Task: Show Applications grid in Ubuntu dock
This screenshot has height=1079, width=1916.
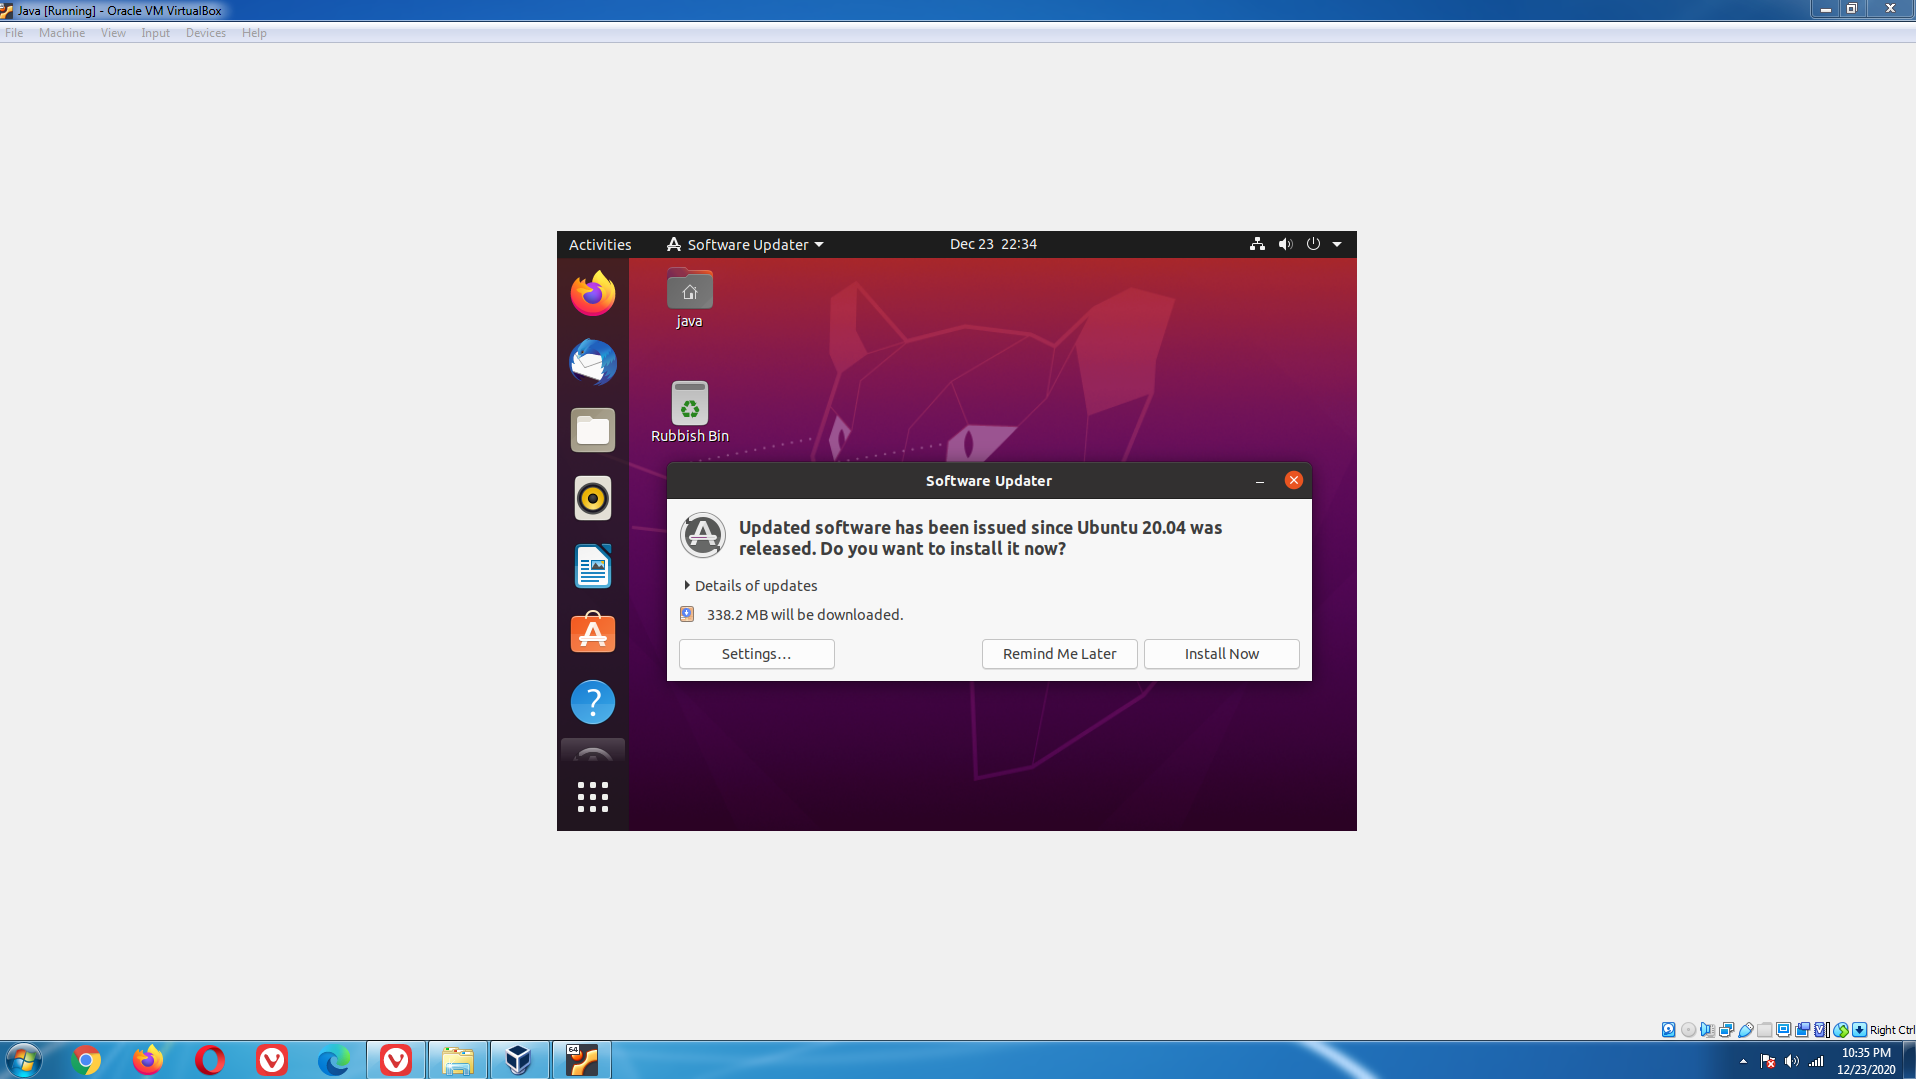Action: coord(593,797)
